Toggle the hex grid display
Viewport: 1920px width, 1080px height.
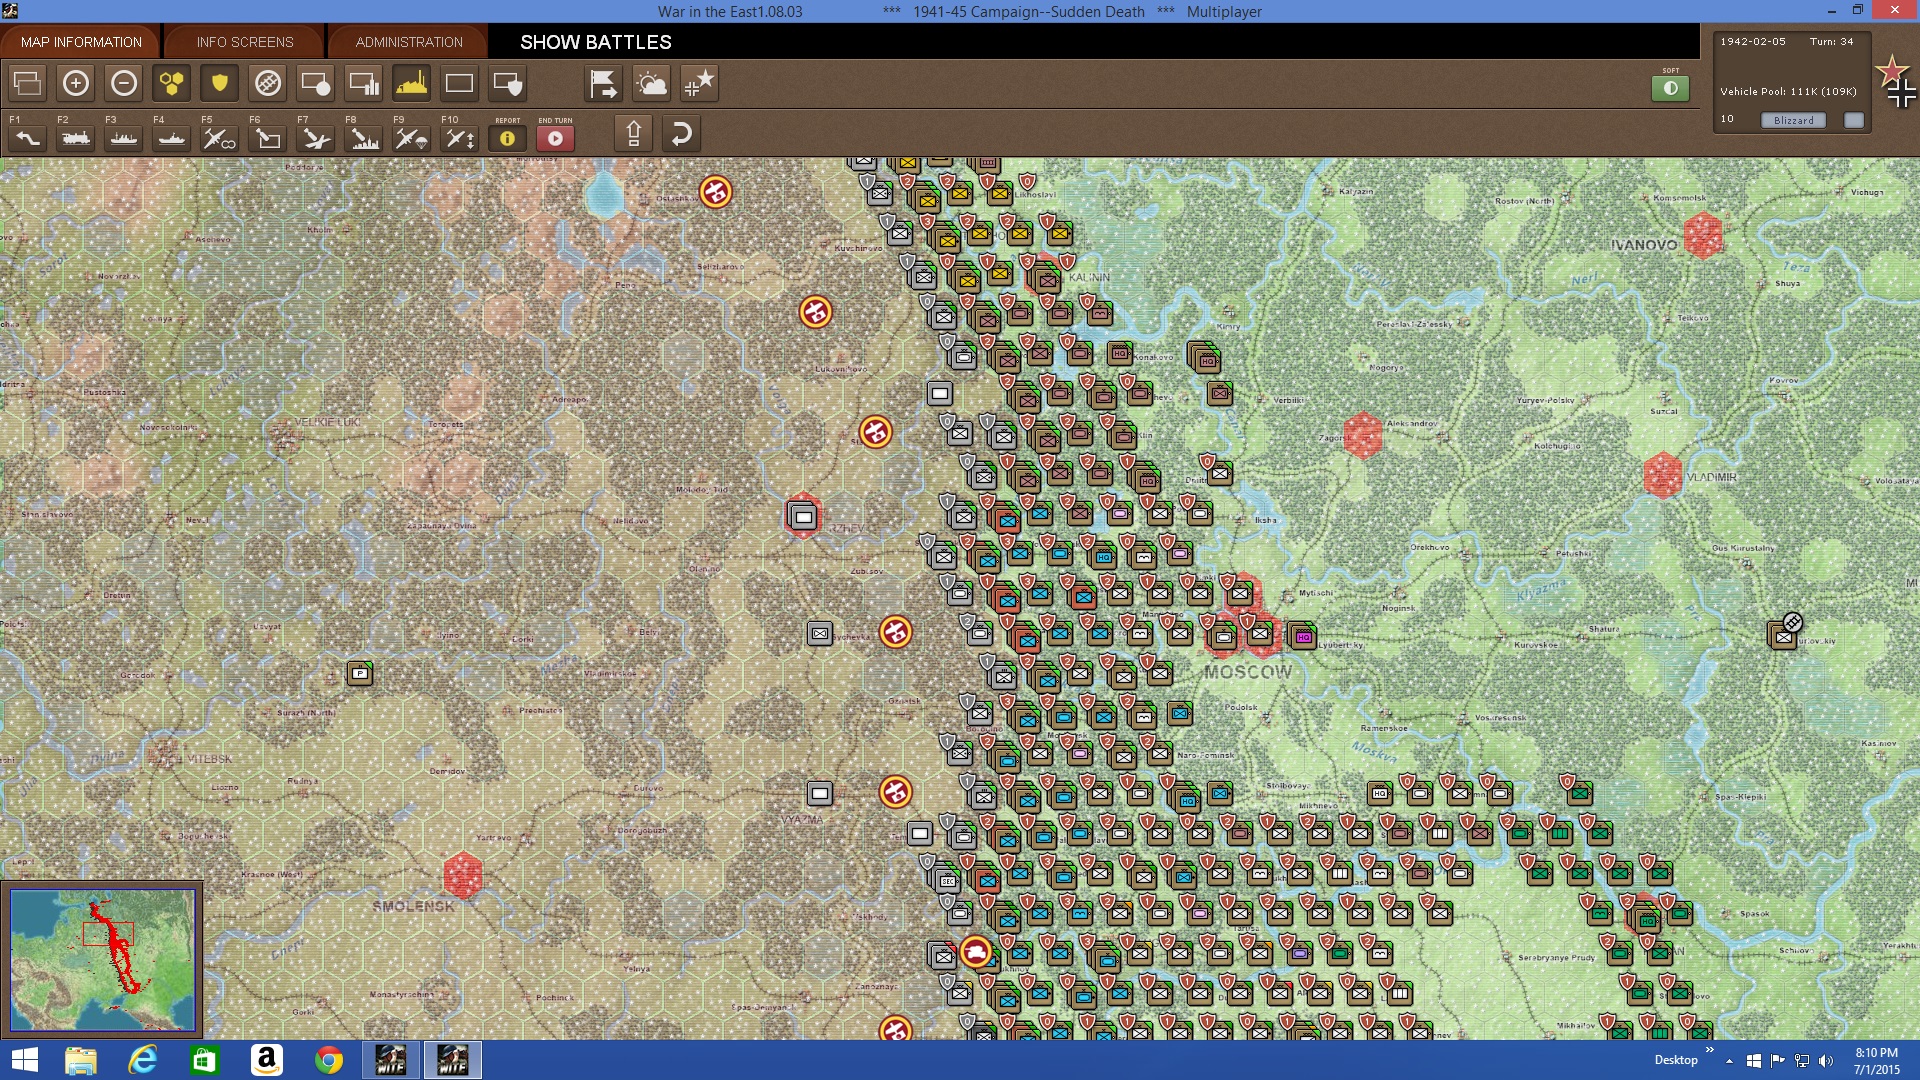[x=172, y=83]
